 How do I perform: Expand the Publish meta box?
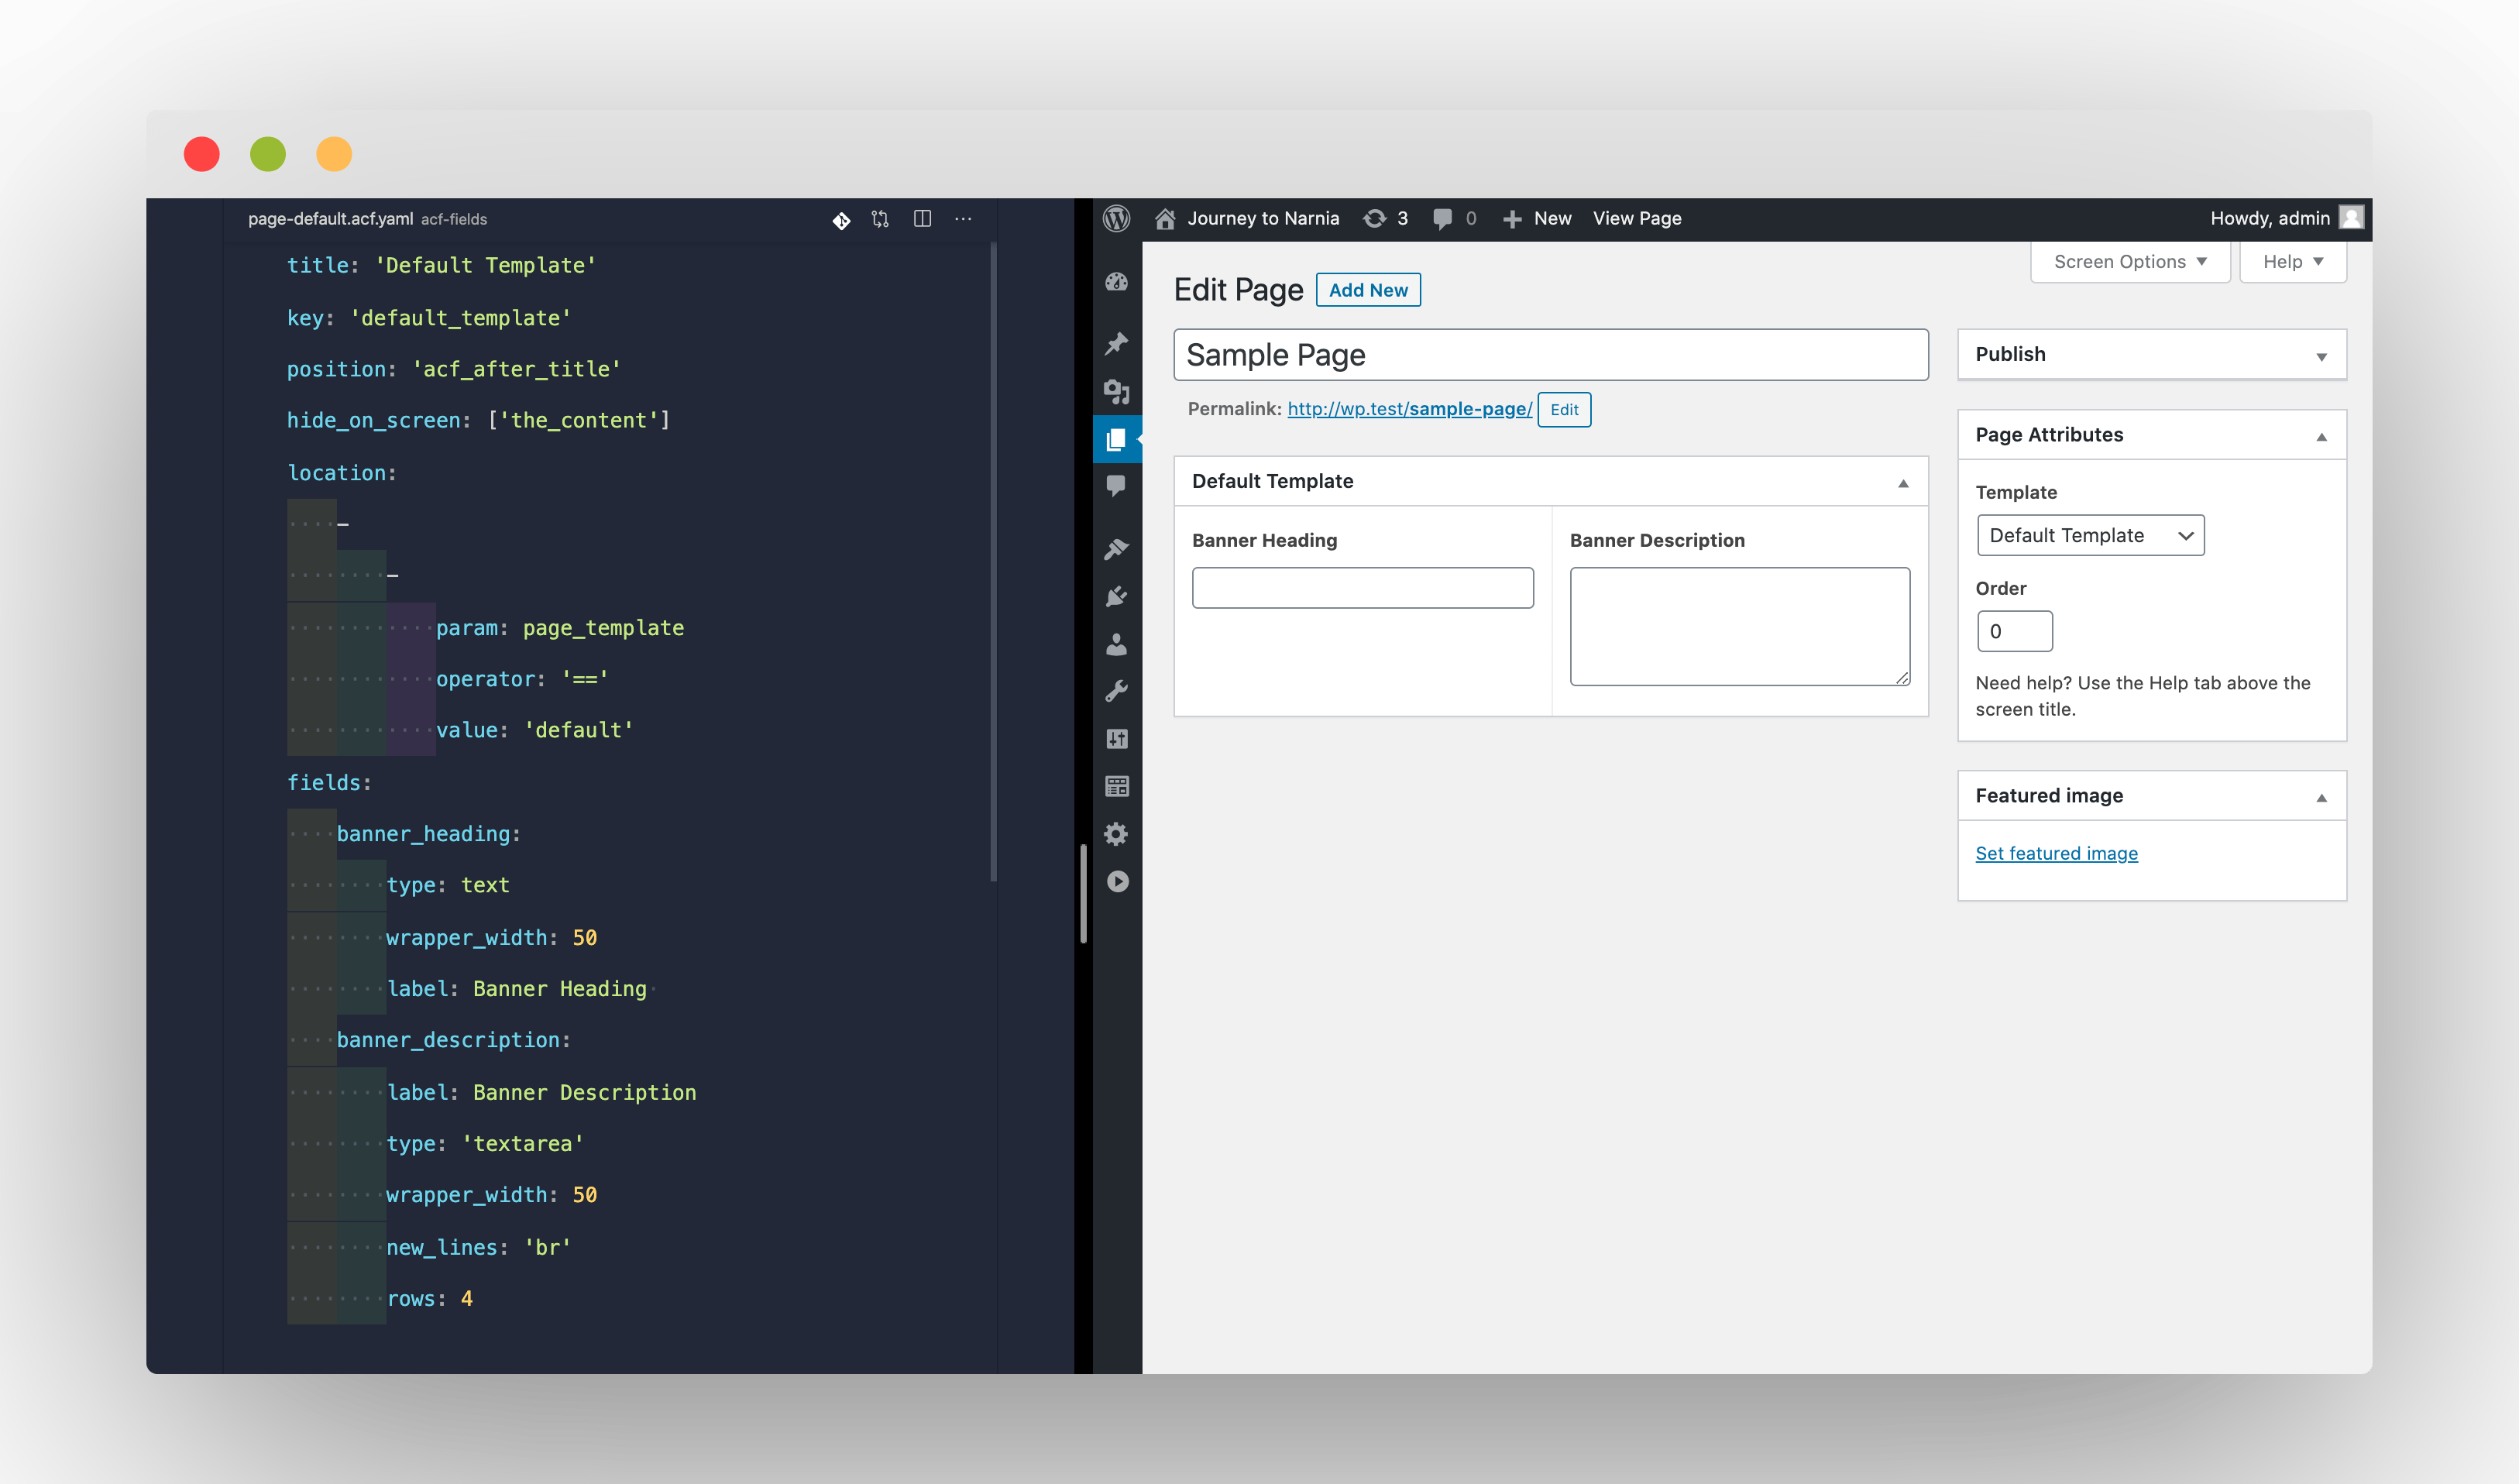coord(2321,356)
